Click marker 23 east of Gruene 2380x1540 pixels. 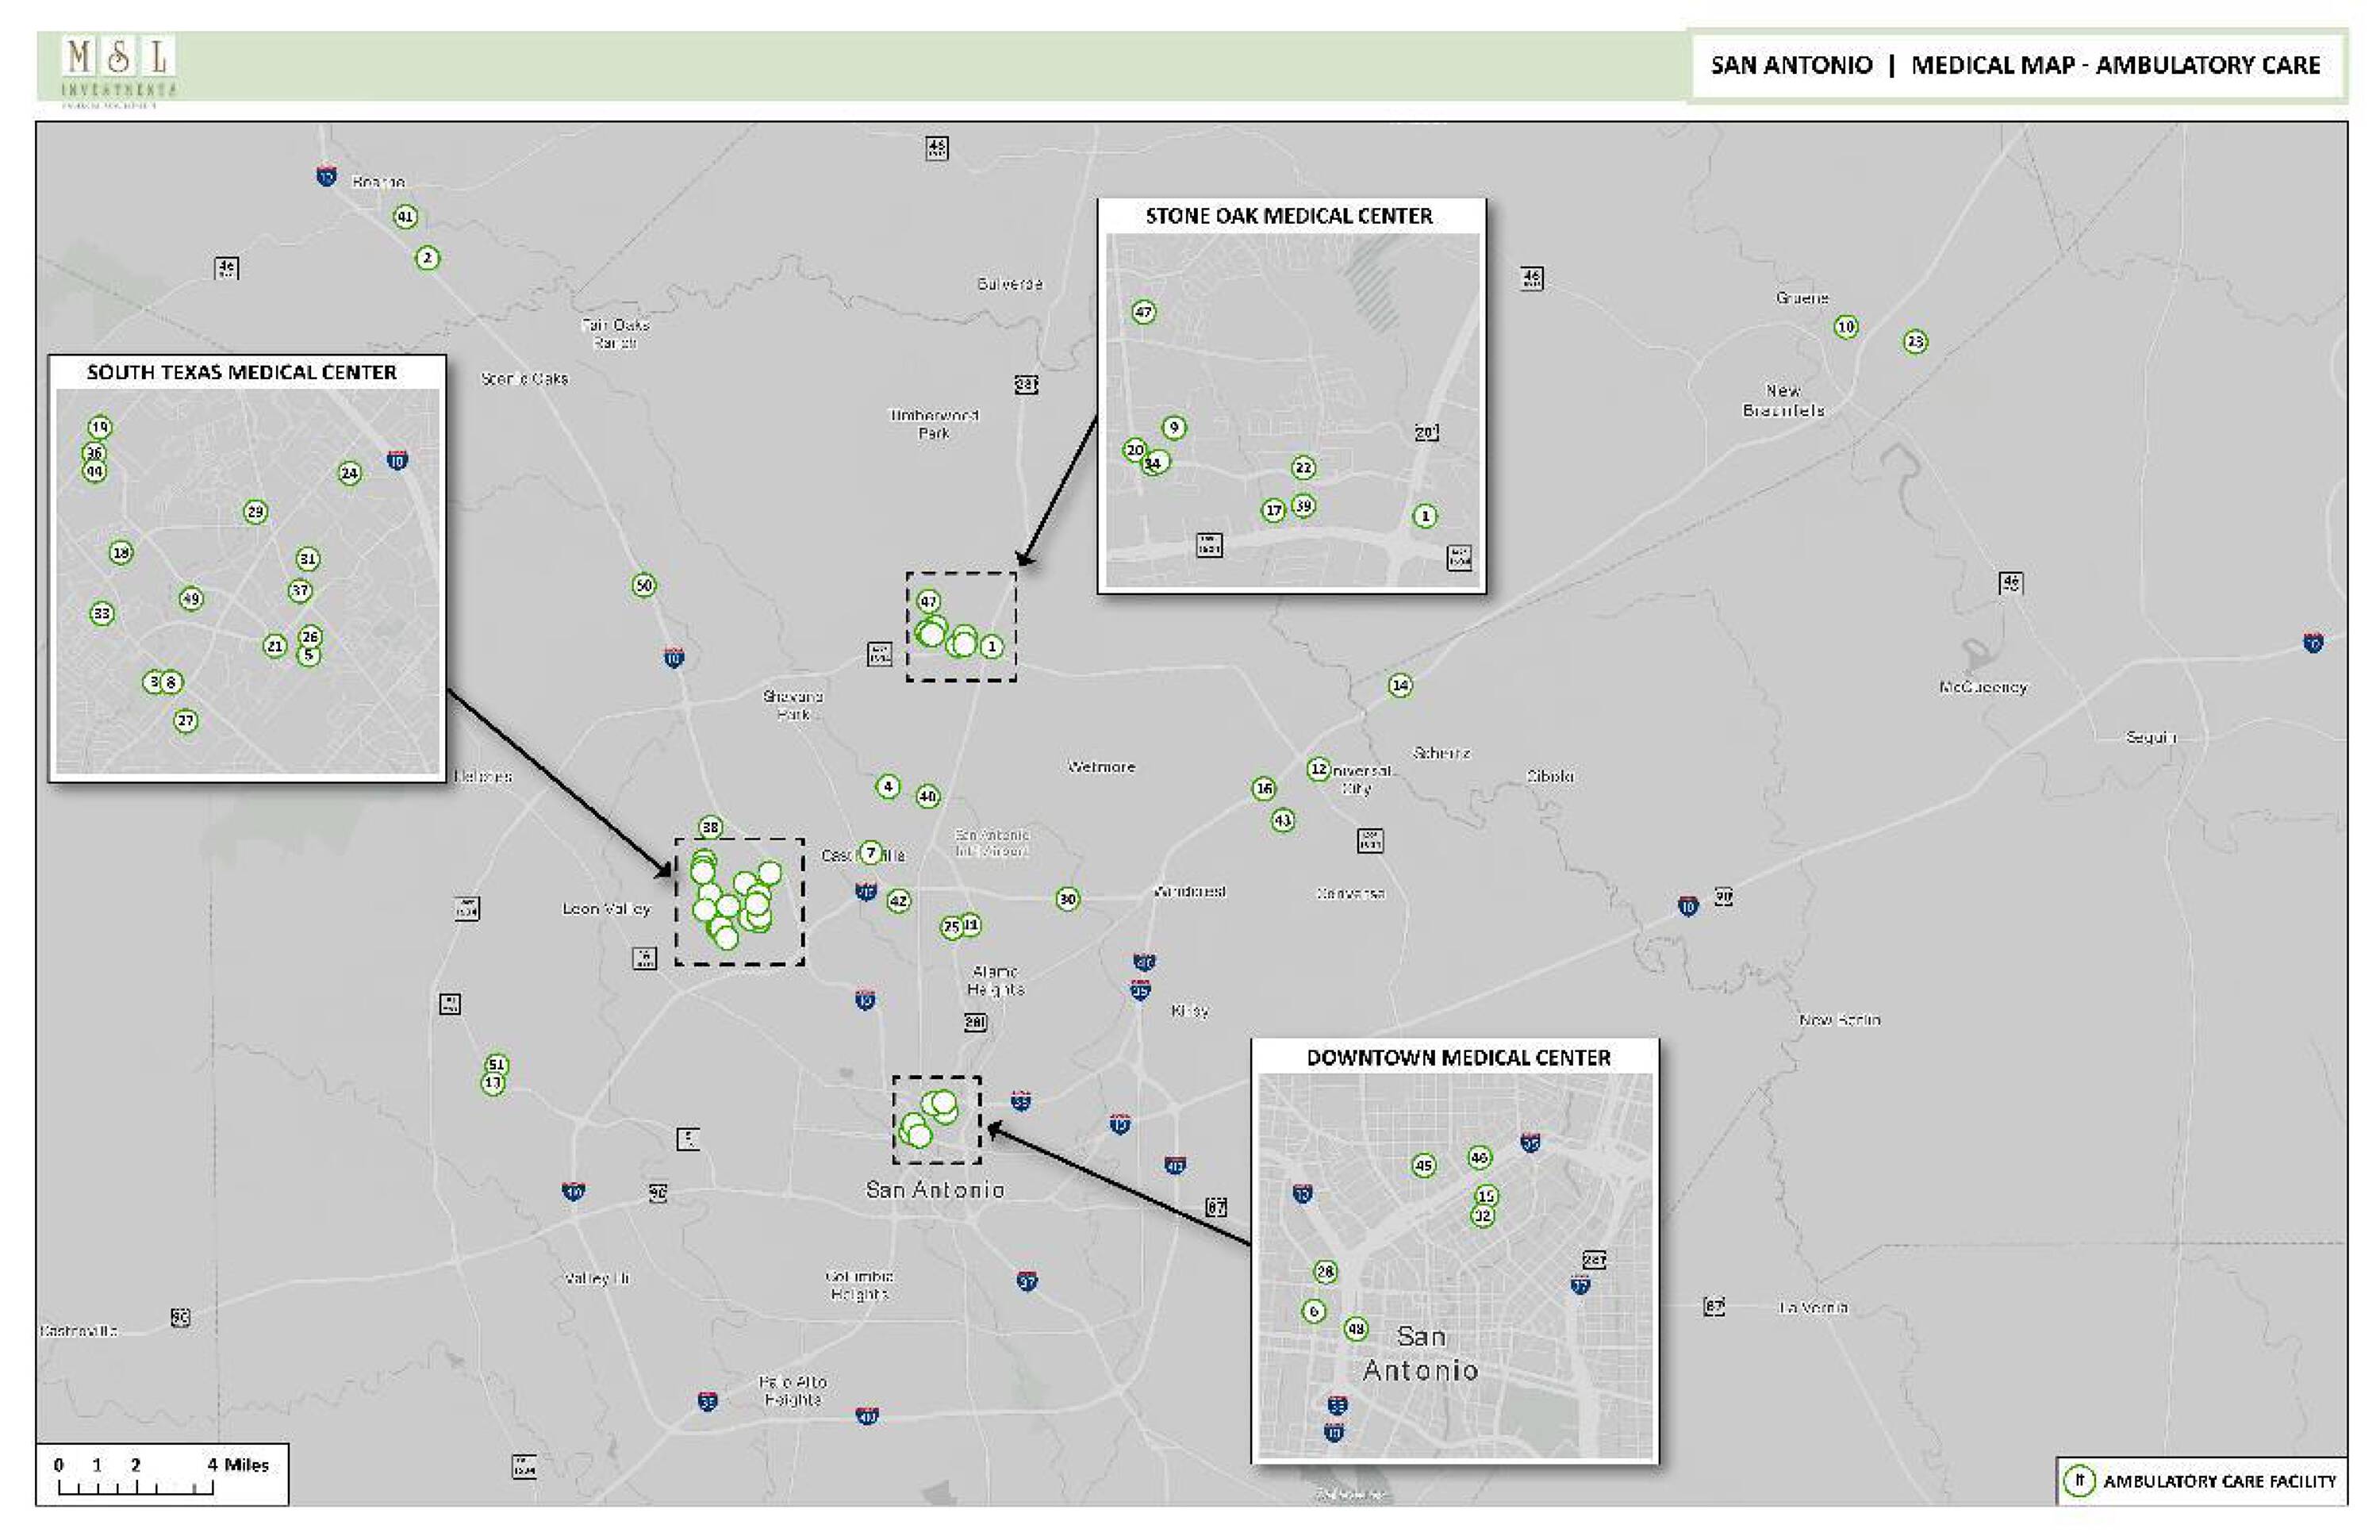point(1915,342)
